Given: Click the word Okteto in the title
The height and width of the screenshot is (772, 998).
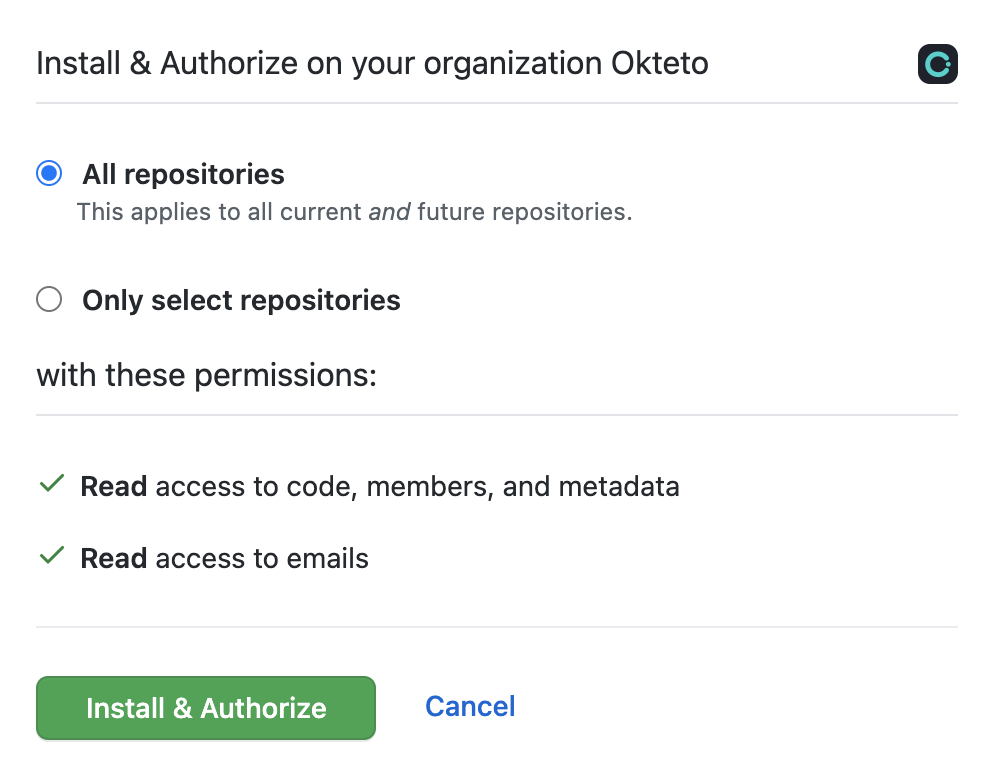Looking at the screenshot, I should pyautogui.click(x=658, y=63).
